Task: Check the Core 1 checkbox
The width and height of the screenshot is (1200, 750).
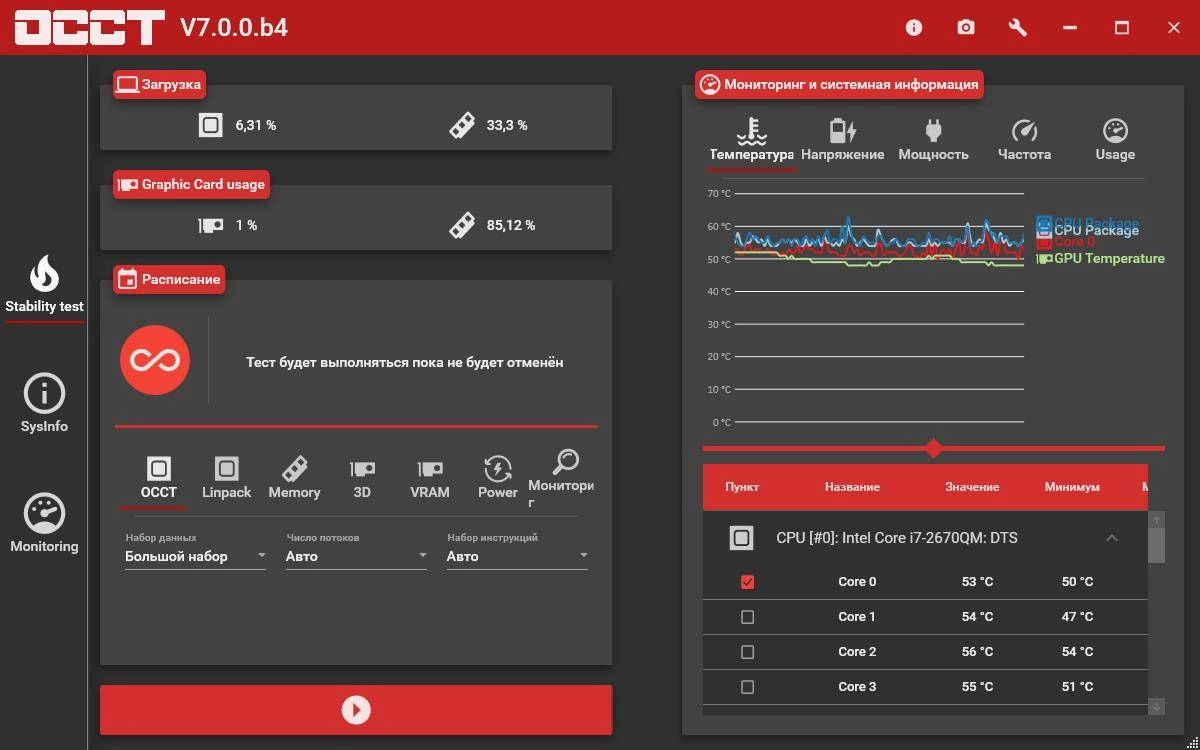Action: point(747,617)
